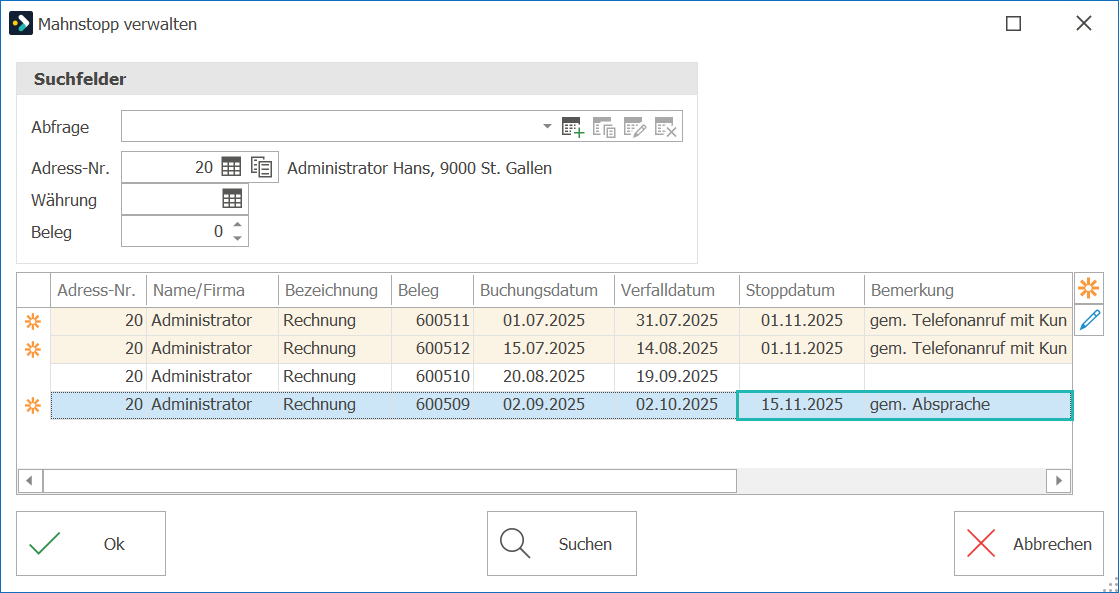Sort by the Name/Firma column header

click(x=213, y=290)
